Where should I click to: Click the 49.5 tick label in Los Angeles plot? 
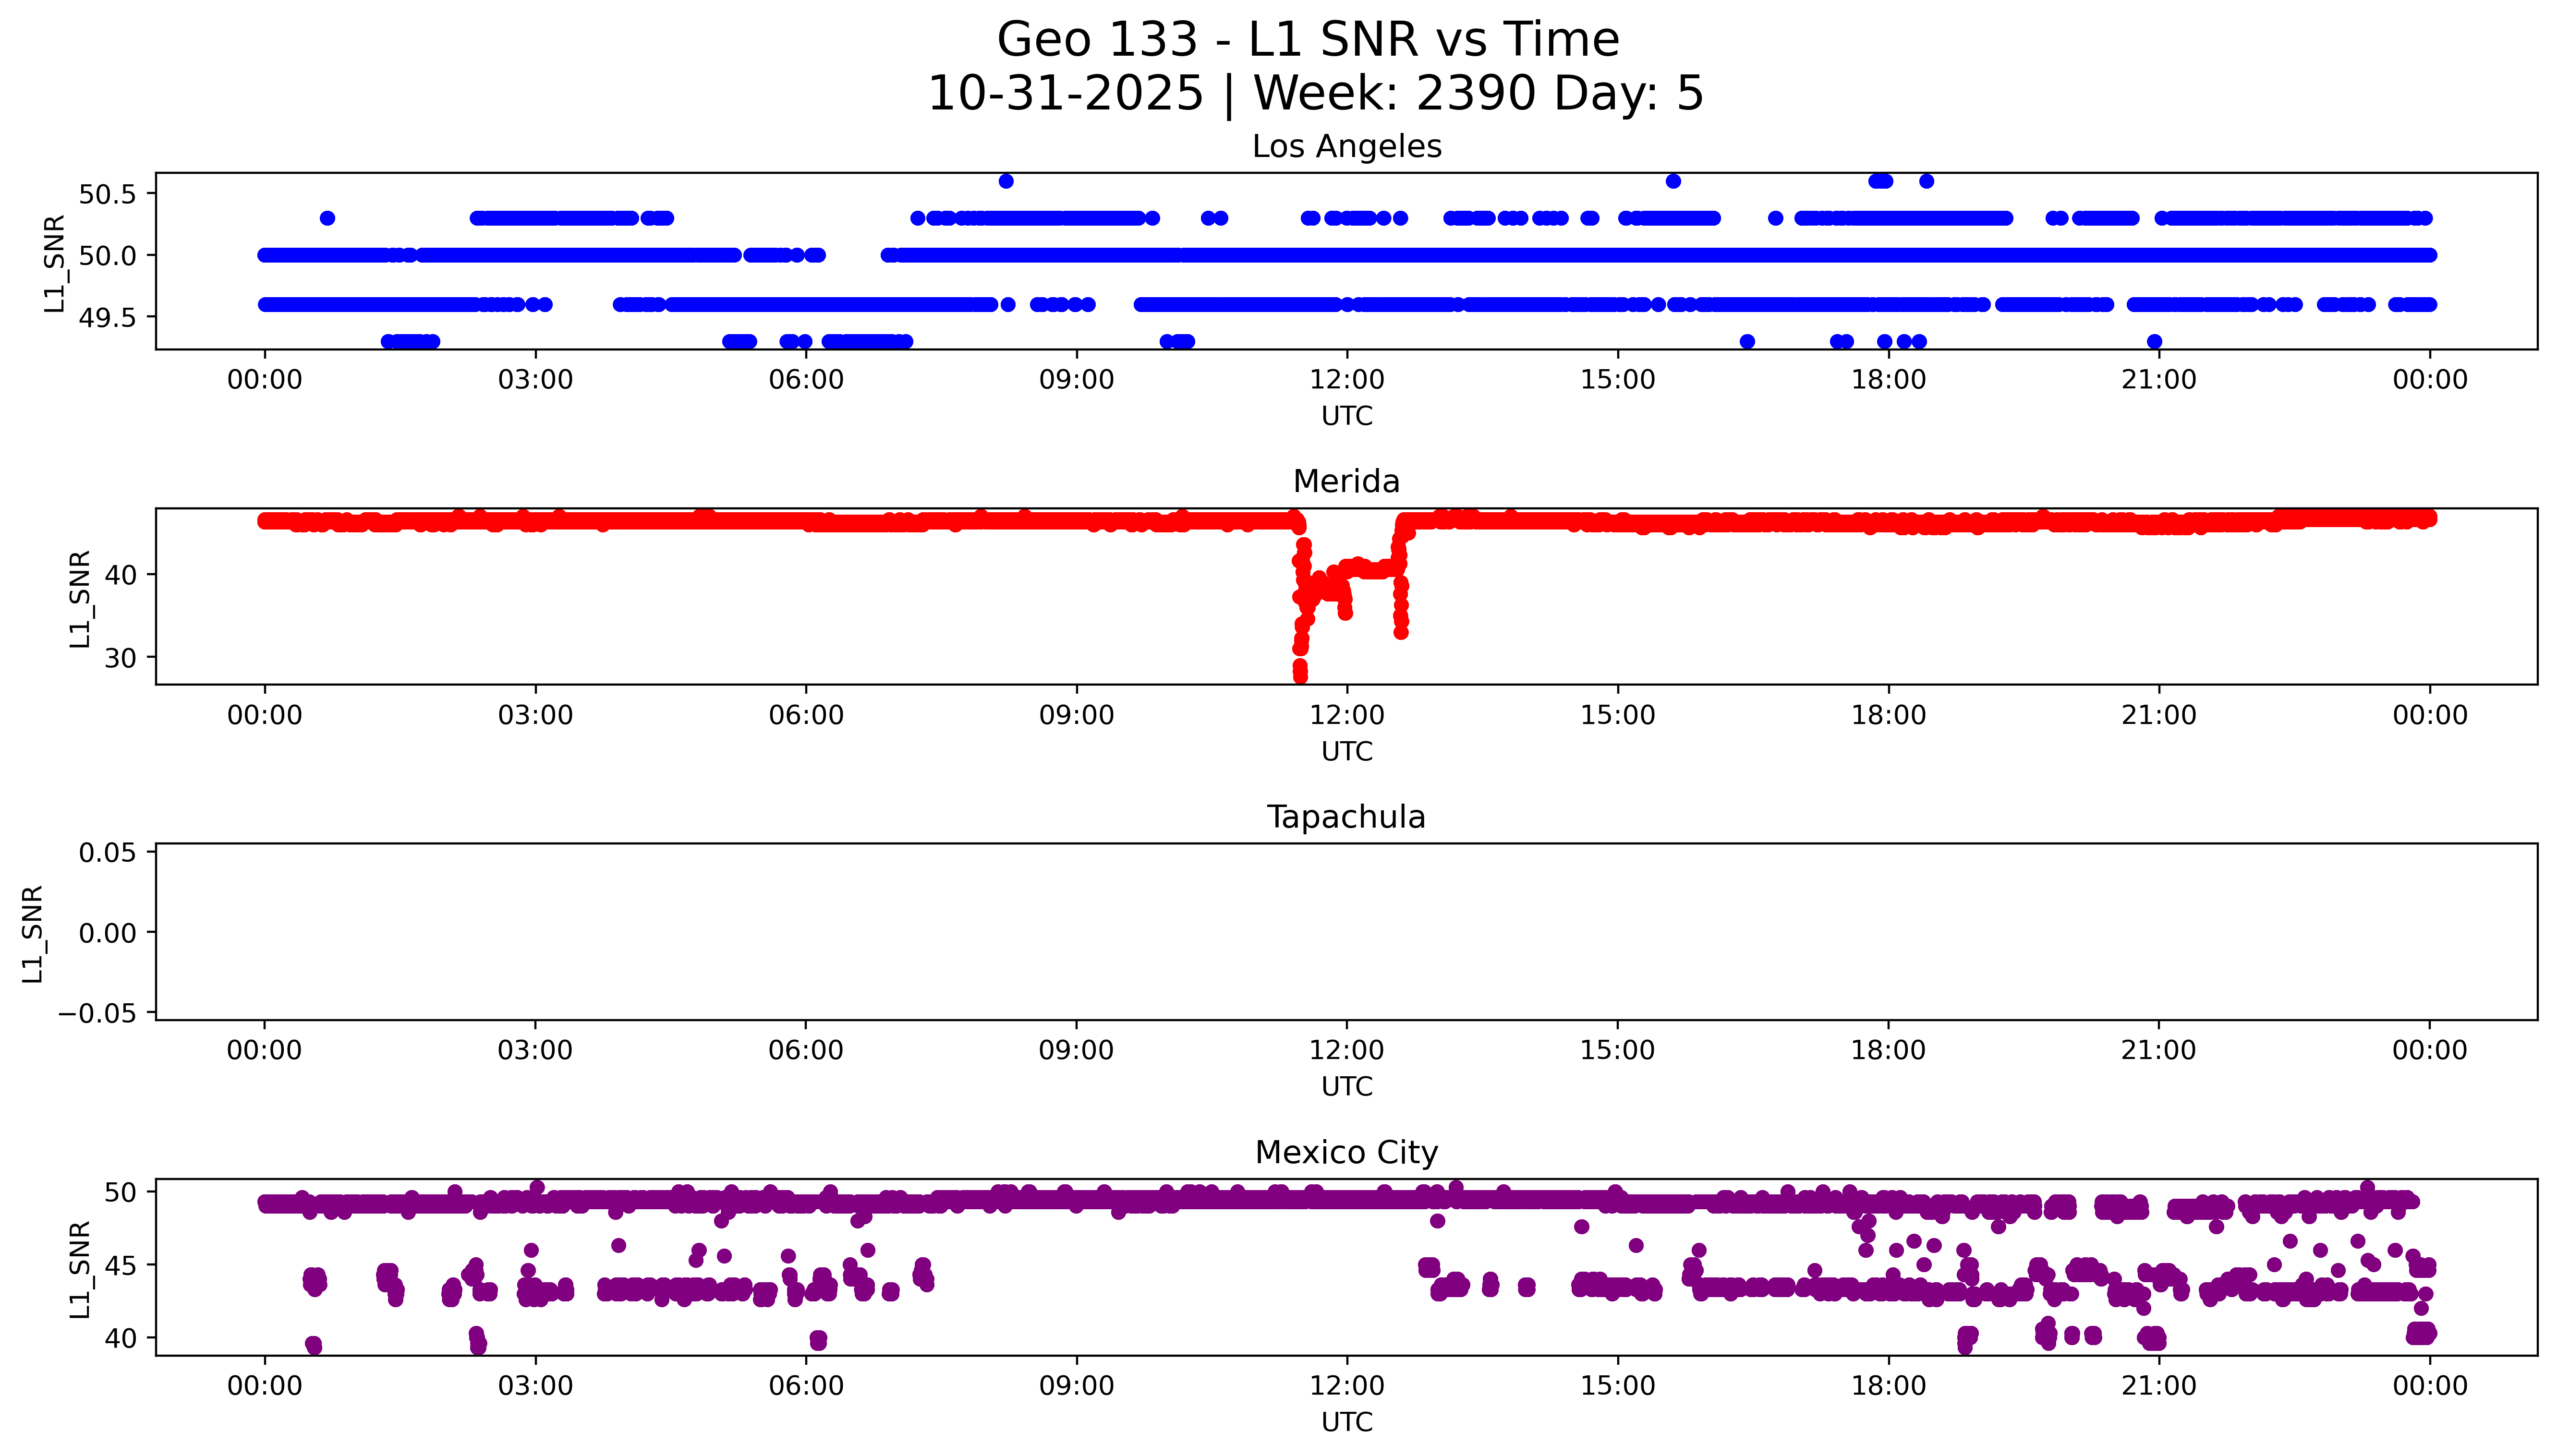[x=107, y=317]
